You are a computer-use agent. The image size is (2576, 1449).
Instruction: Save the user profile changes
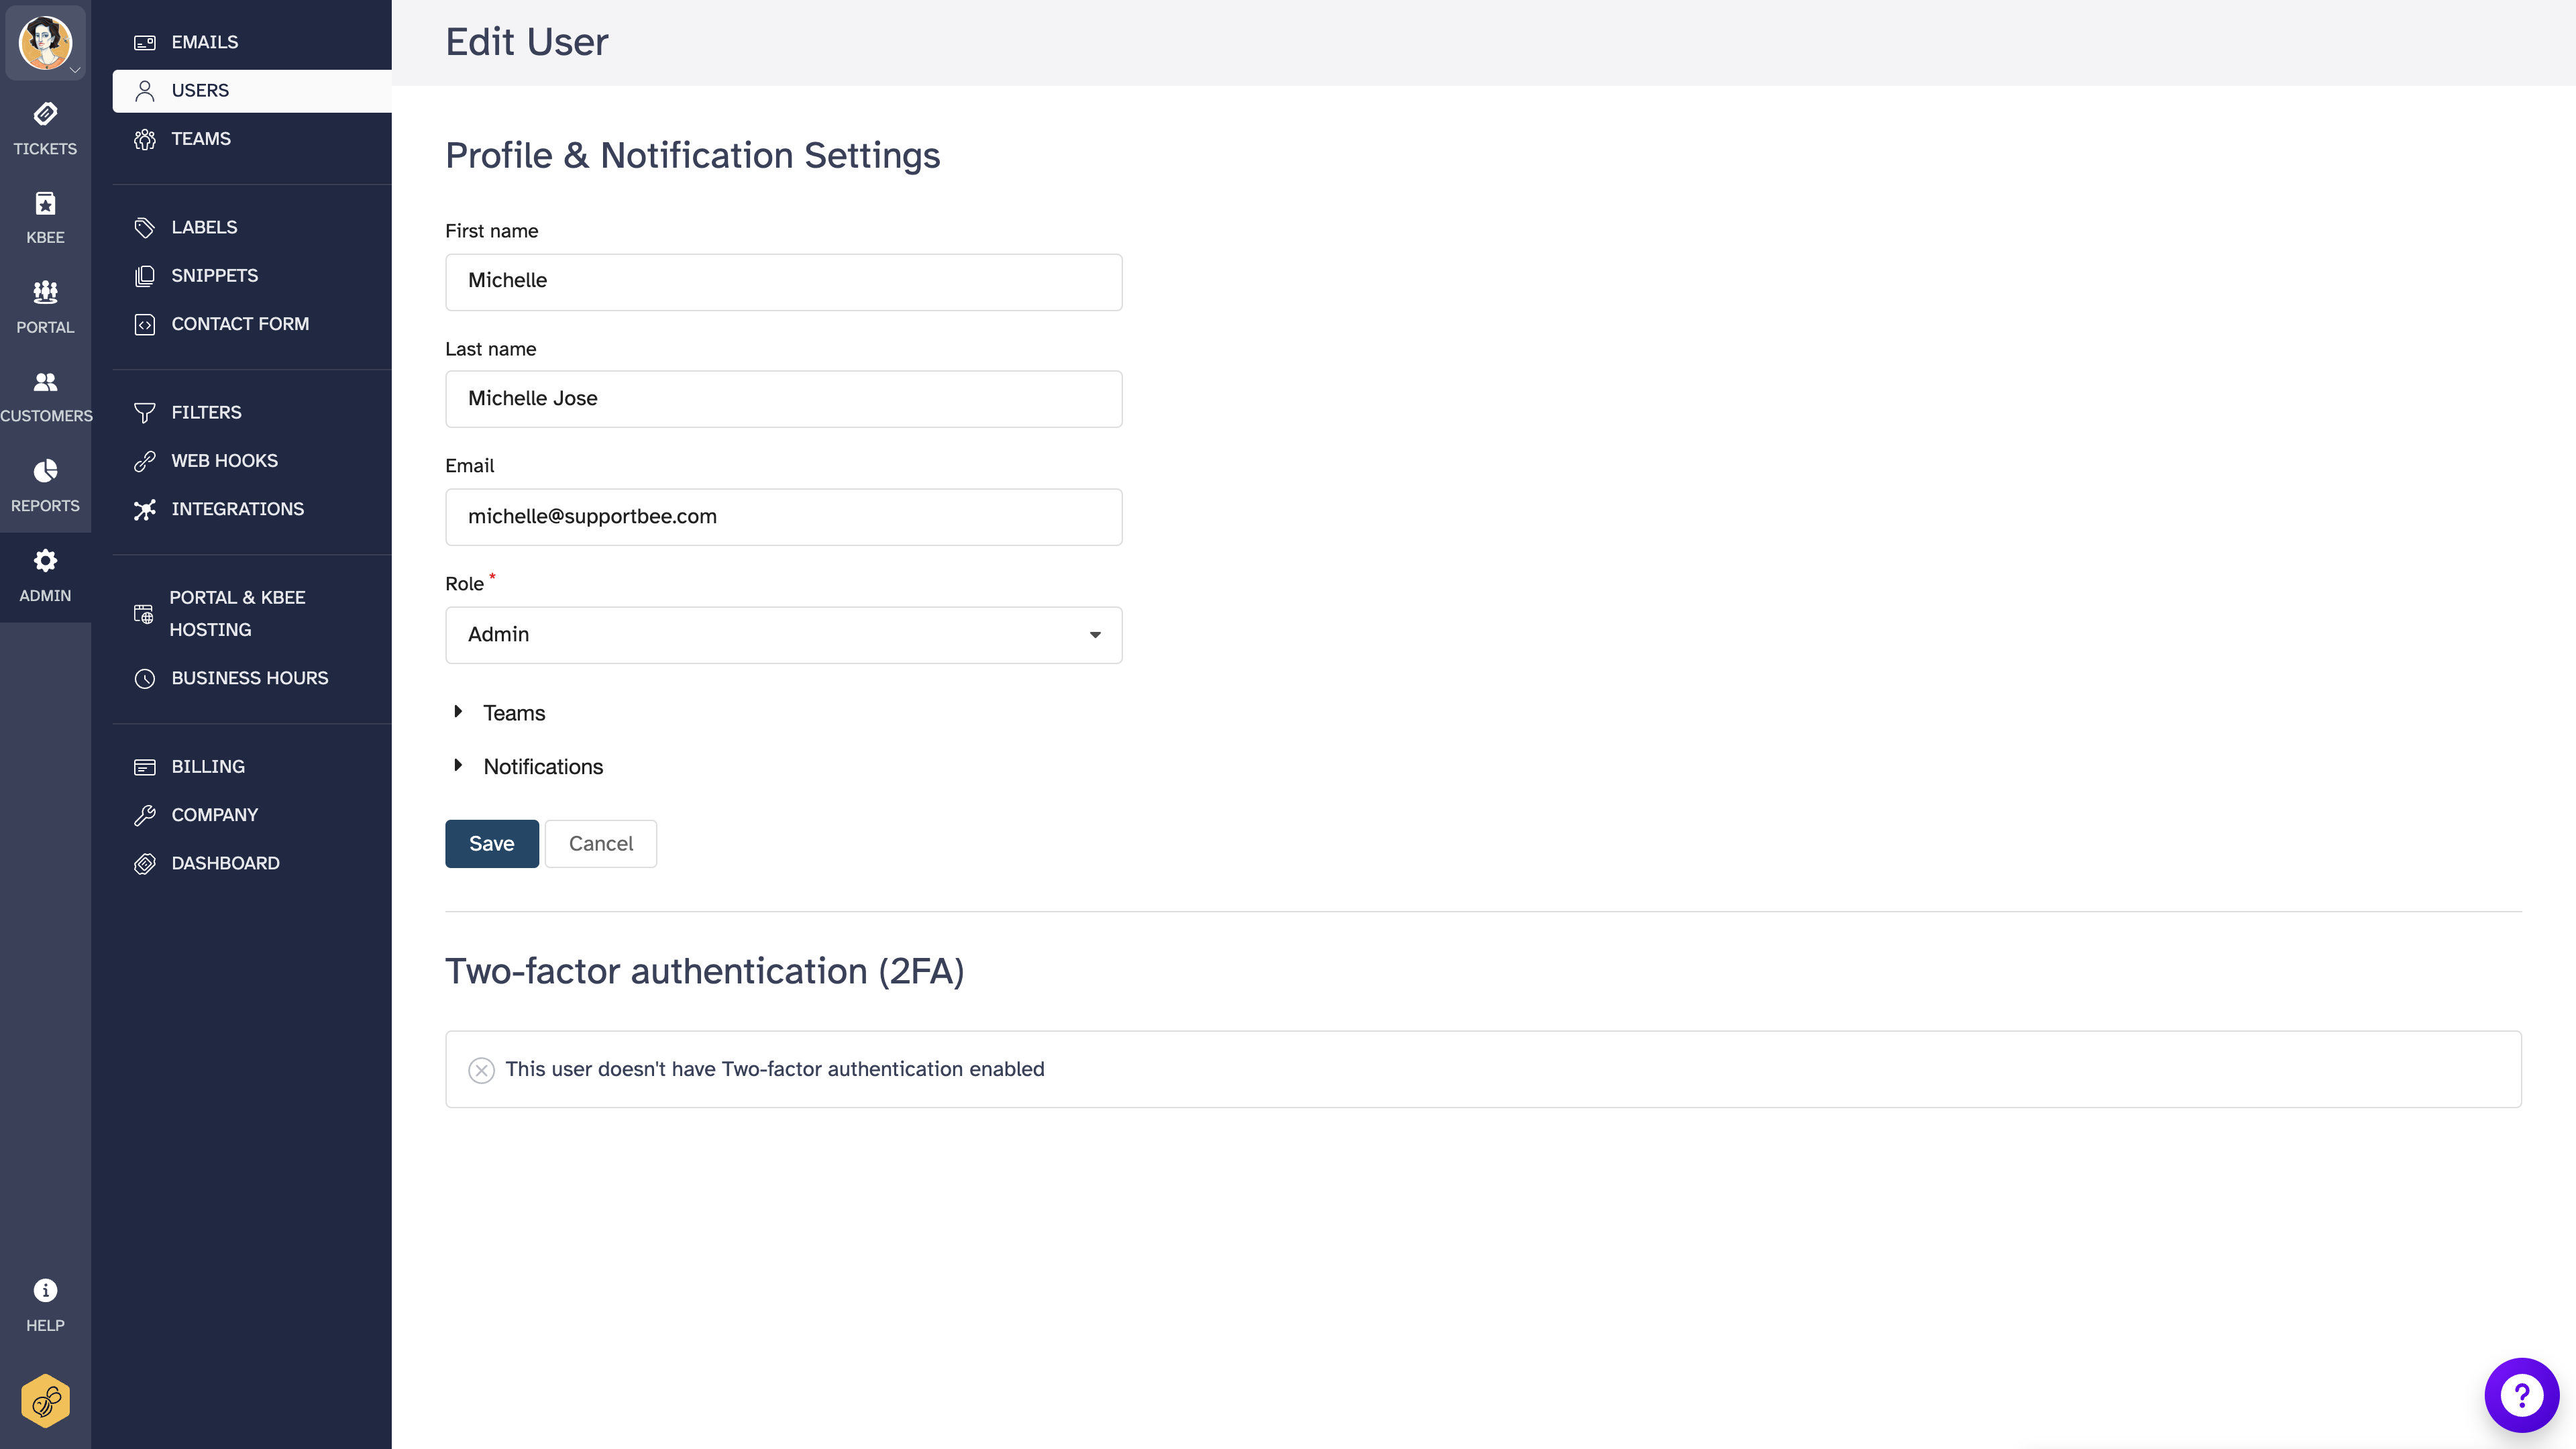click(x=491, y=843)
